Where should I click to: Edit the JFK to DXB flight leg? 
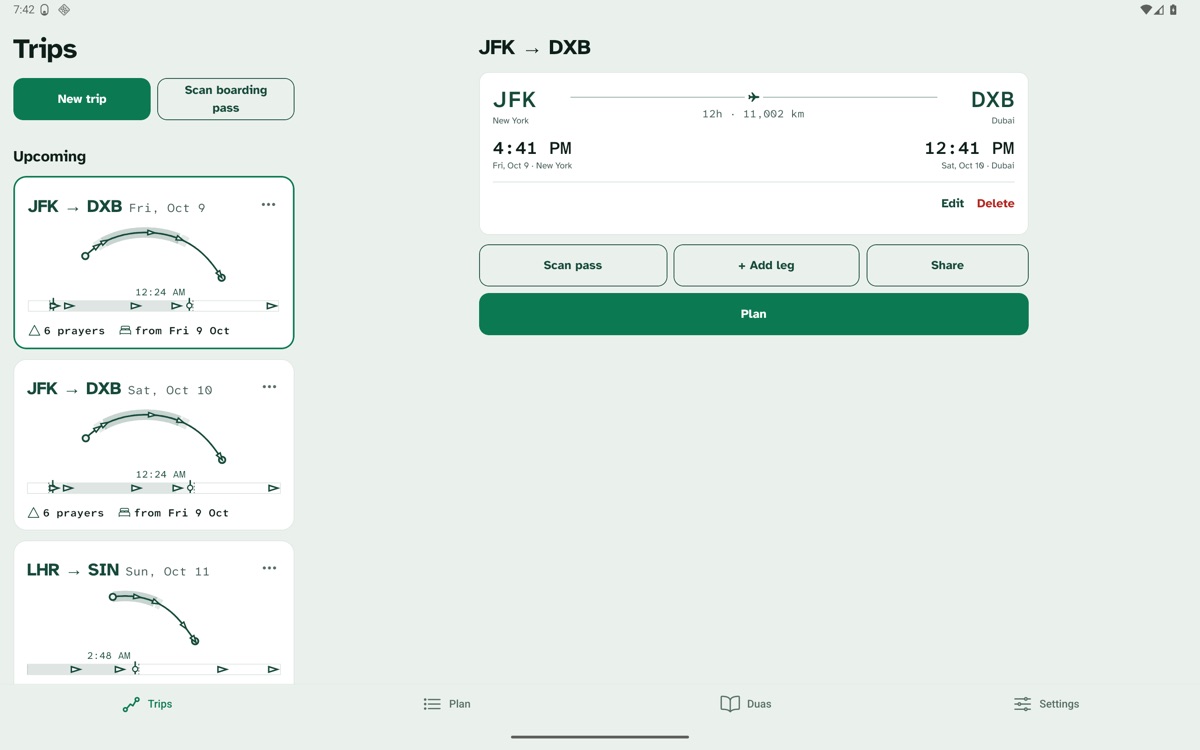[952, 203]
